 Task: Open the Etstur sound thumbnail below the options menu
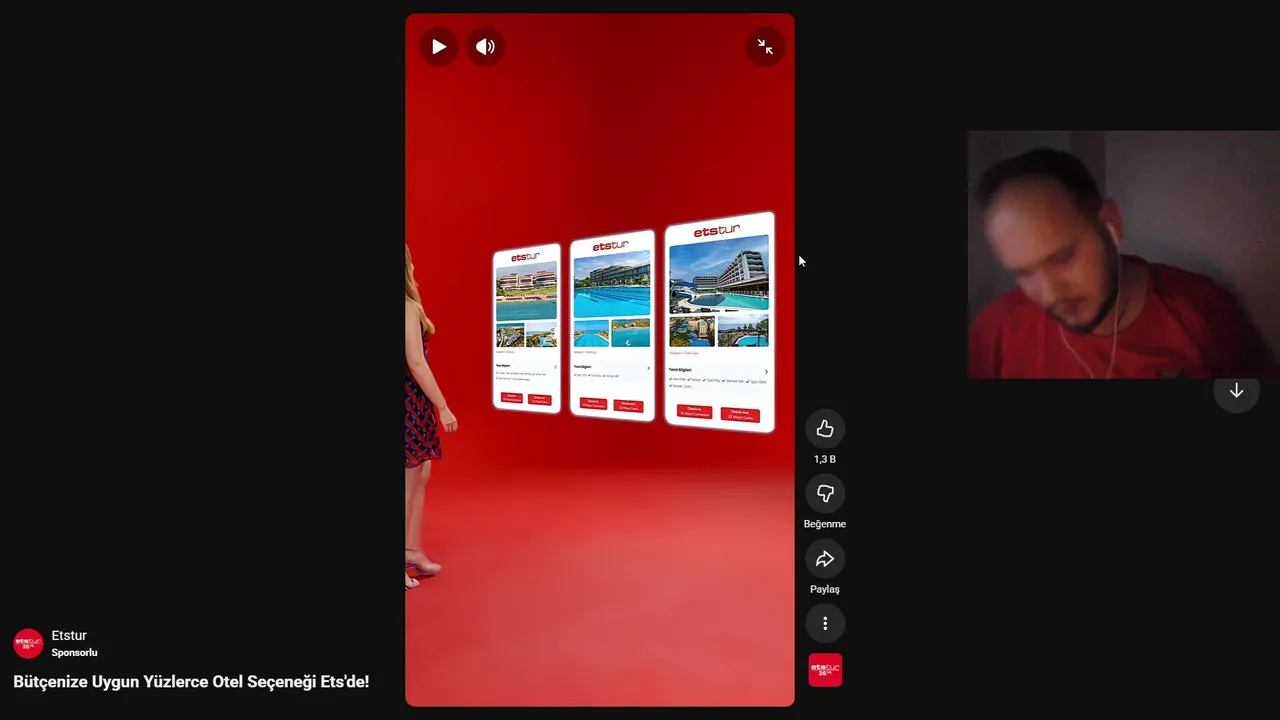(x=825, y=670)
